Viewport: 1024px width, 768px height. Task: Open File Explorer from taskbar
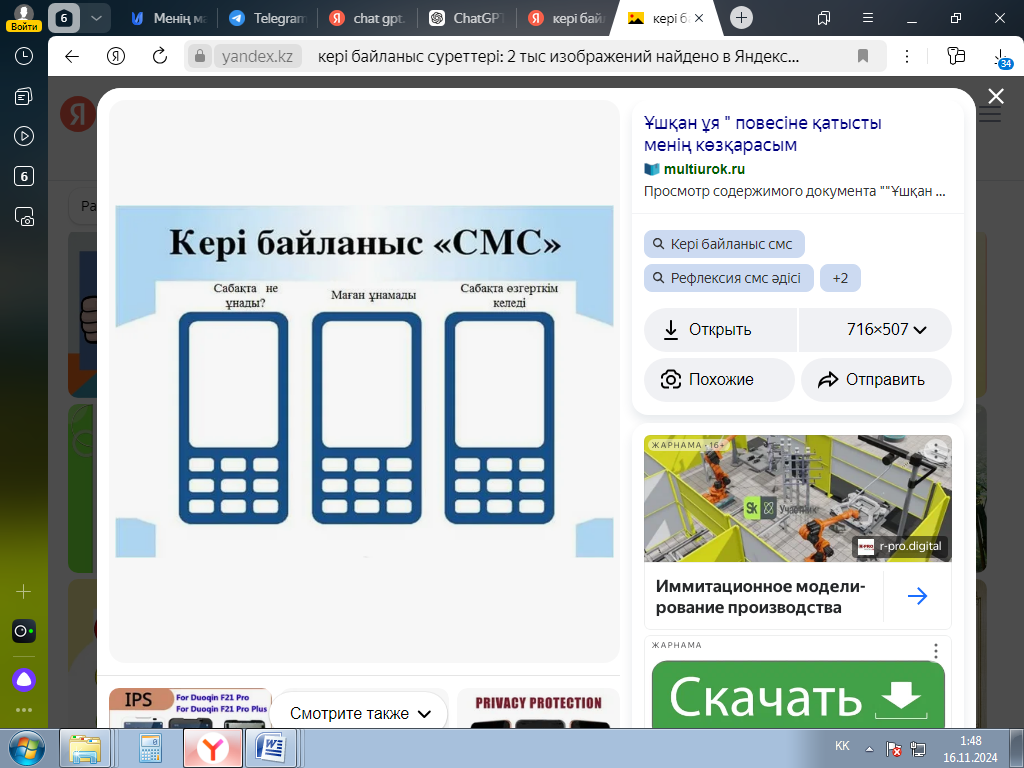[86, 749]
